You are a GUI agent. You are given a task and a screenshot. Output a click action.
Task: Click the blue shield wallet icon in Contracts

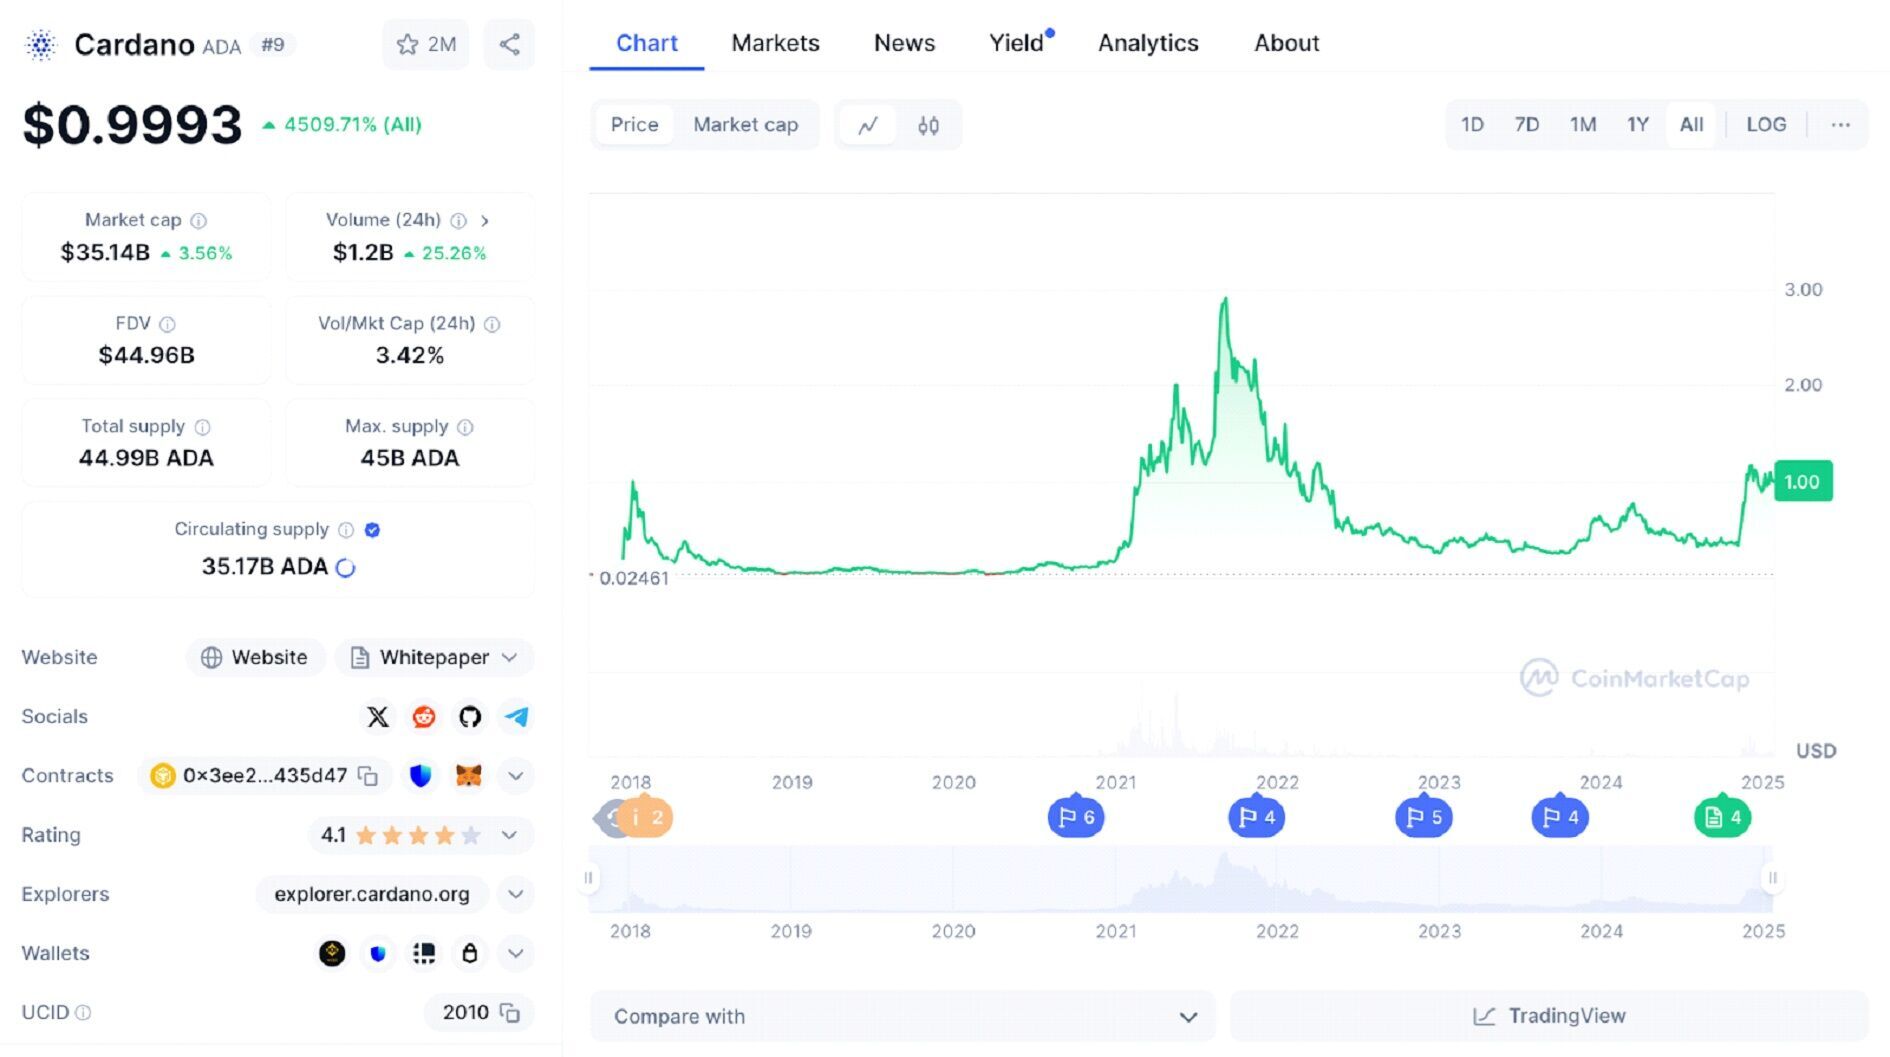pos(421,776)
